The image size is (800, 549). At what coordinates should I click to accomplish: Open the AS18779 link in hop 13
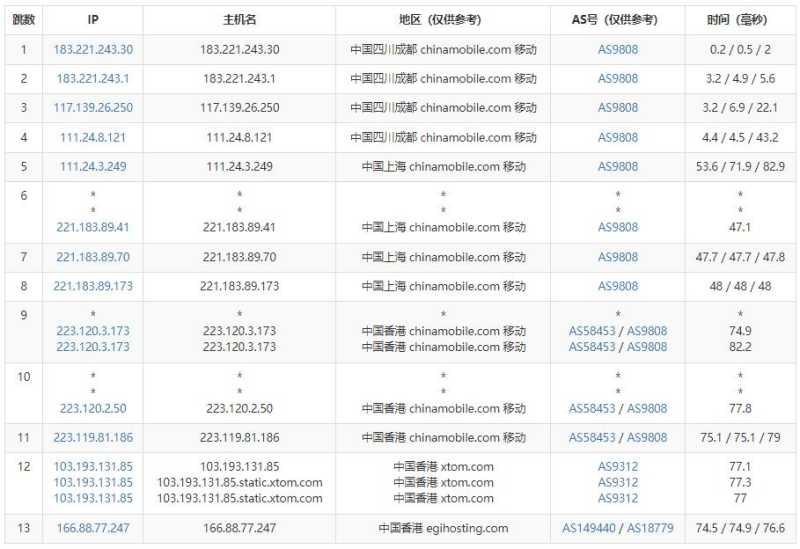pos(650,528)
